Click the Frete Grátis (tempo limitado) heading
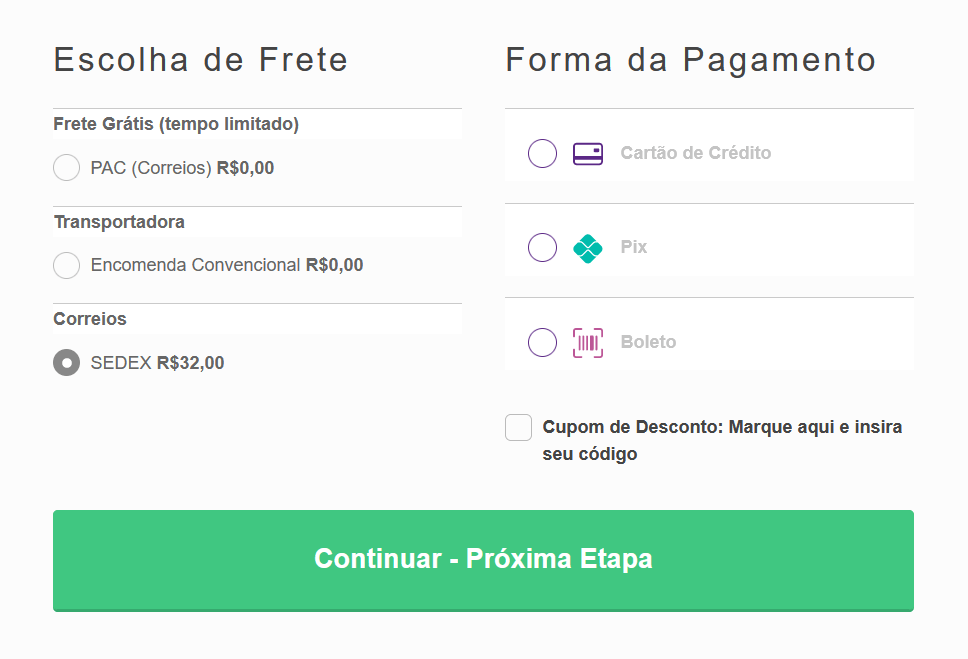Viewport: 968px width, 659px height. coord(176,124)
